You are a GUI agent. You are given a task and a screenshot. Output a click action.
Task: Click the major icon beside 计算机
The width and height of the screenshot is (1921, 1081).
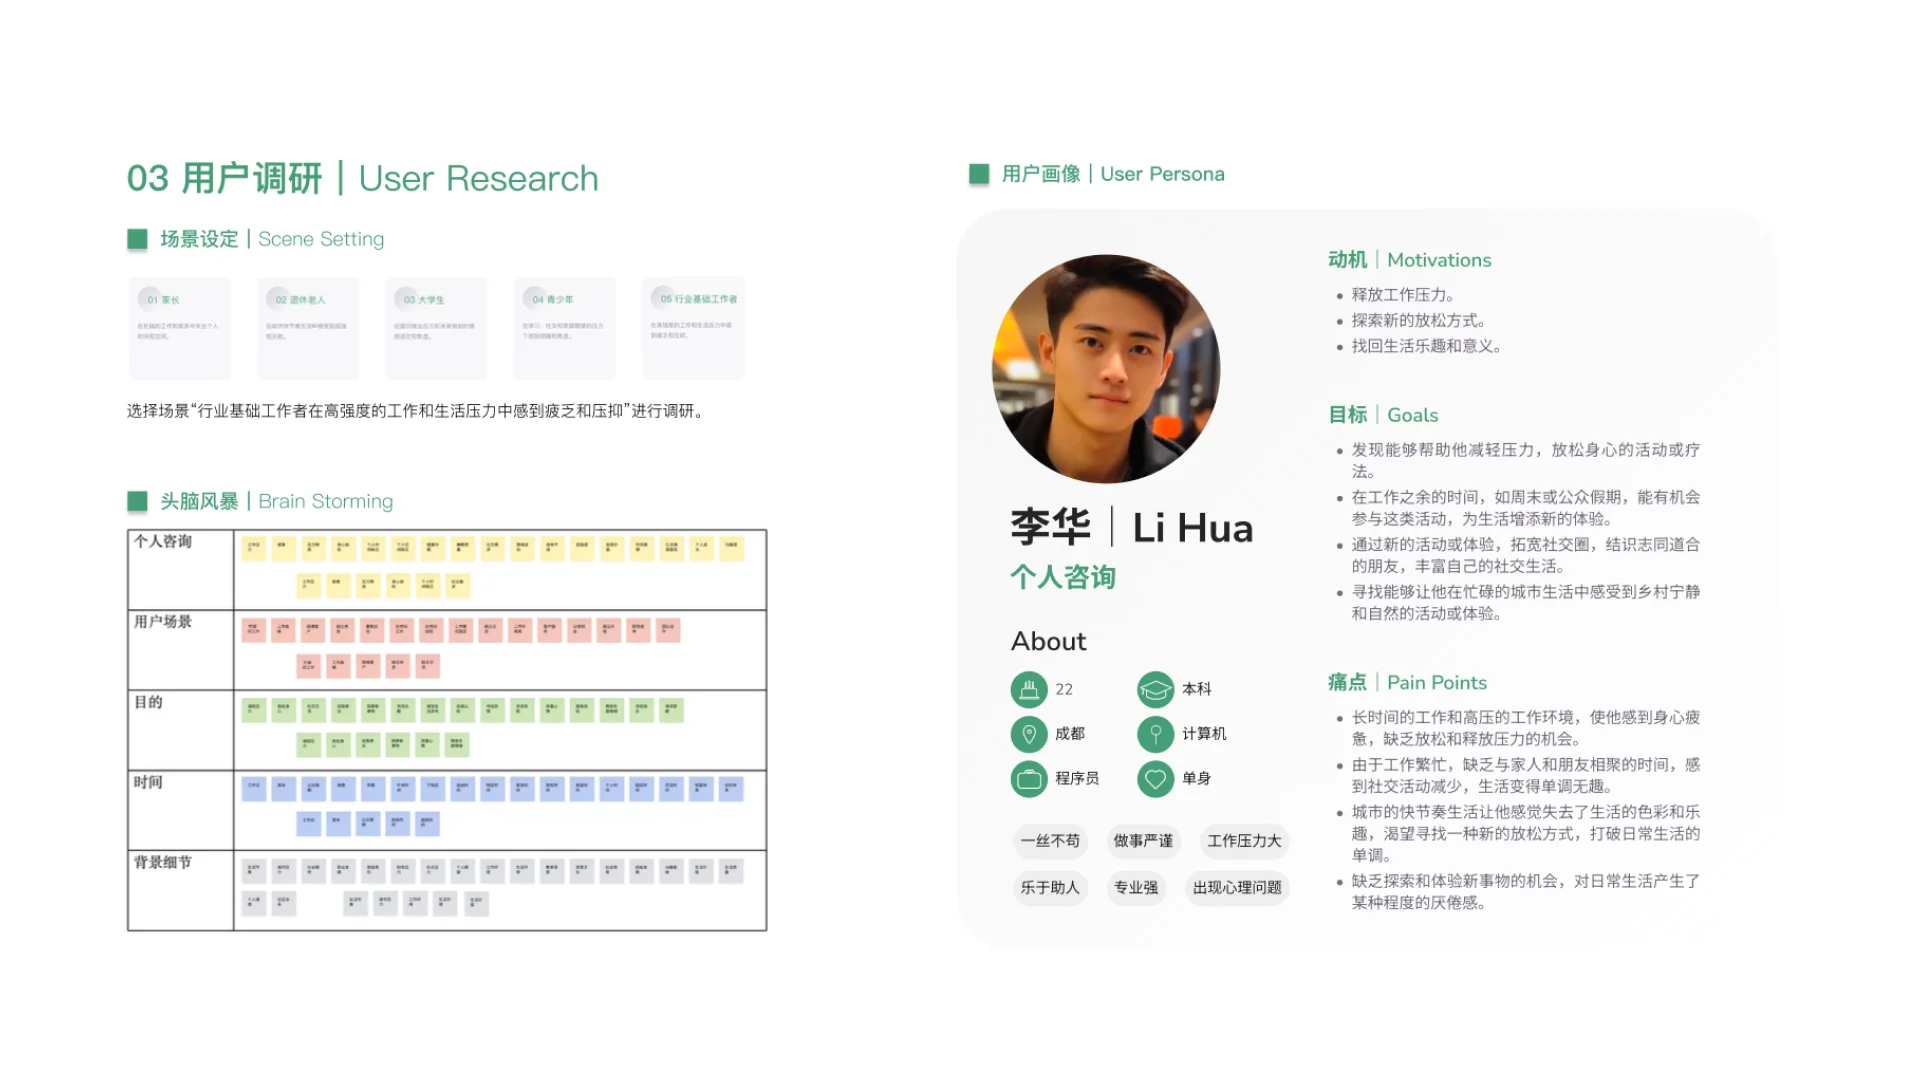click(1155, 734)
